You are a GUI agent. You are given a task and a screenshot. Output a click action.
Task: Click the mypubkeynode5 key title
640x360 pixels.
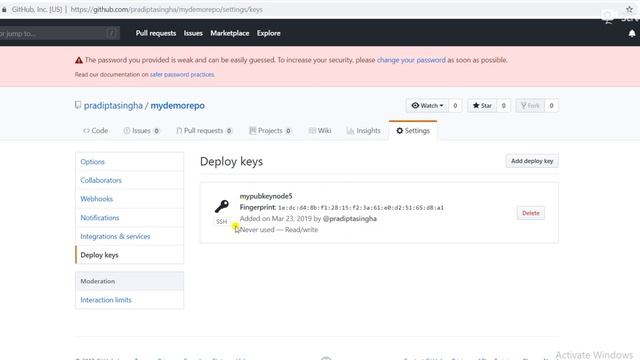pyautogui.click(x=266, y=196)
